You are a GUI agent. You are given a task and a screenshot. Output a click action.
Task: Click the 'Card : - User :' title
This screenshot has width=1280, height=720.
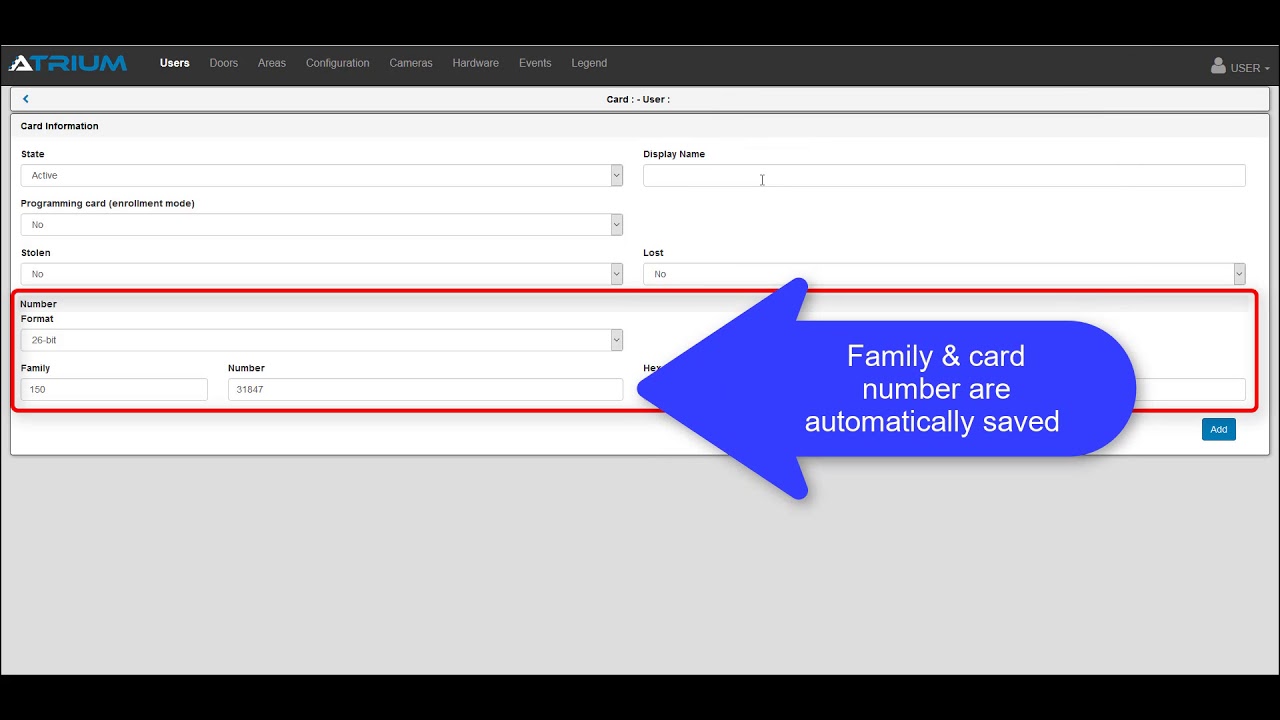[638, 99]
